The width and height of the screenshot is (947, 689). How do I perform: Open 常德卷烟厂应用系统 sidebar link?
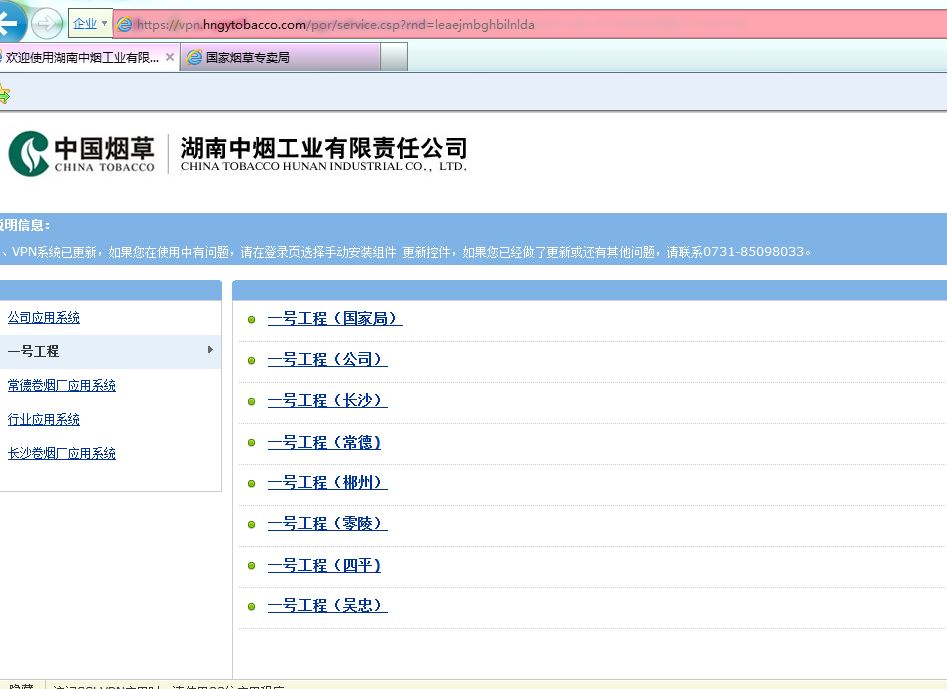(62, 385)
